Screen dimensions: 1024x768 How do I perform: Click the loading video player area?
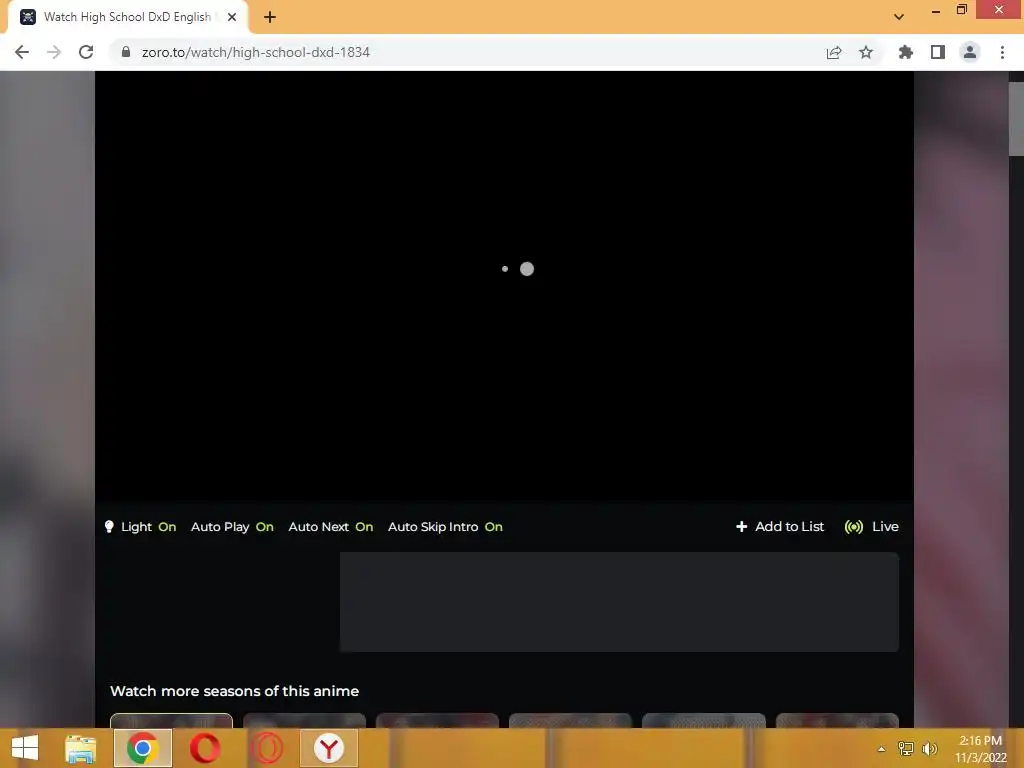(504, 287)
